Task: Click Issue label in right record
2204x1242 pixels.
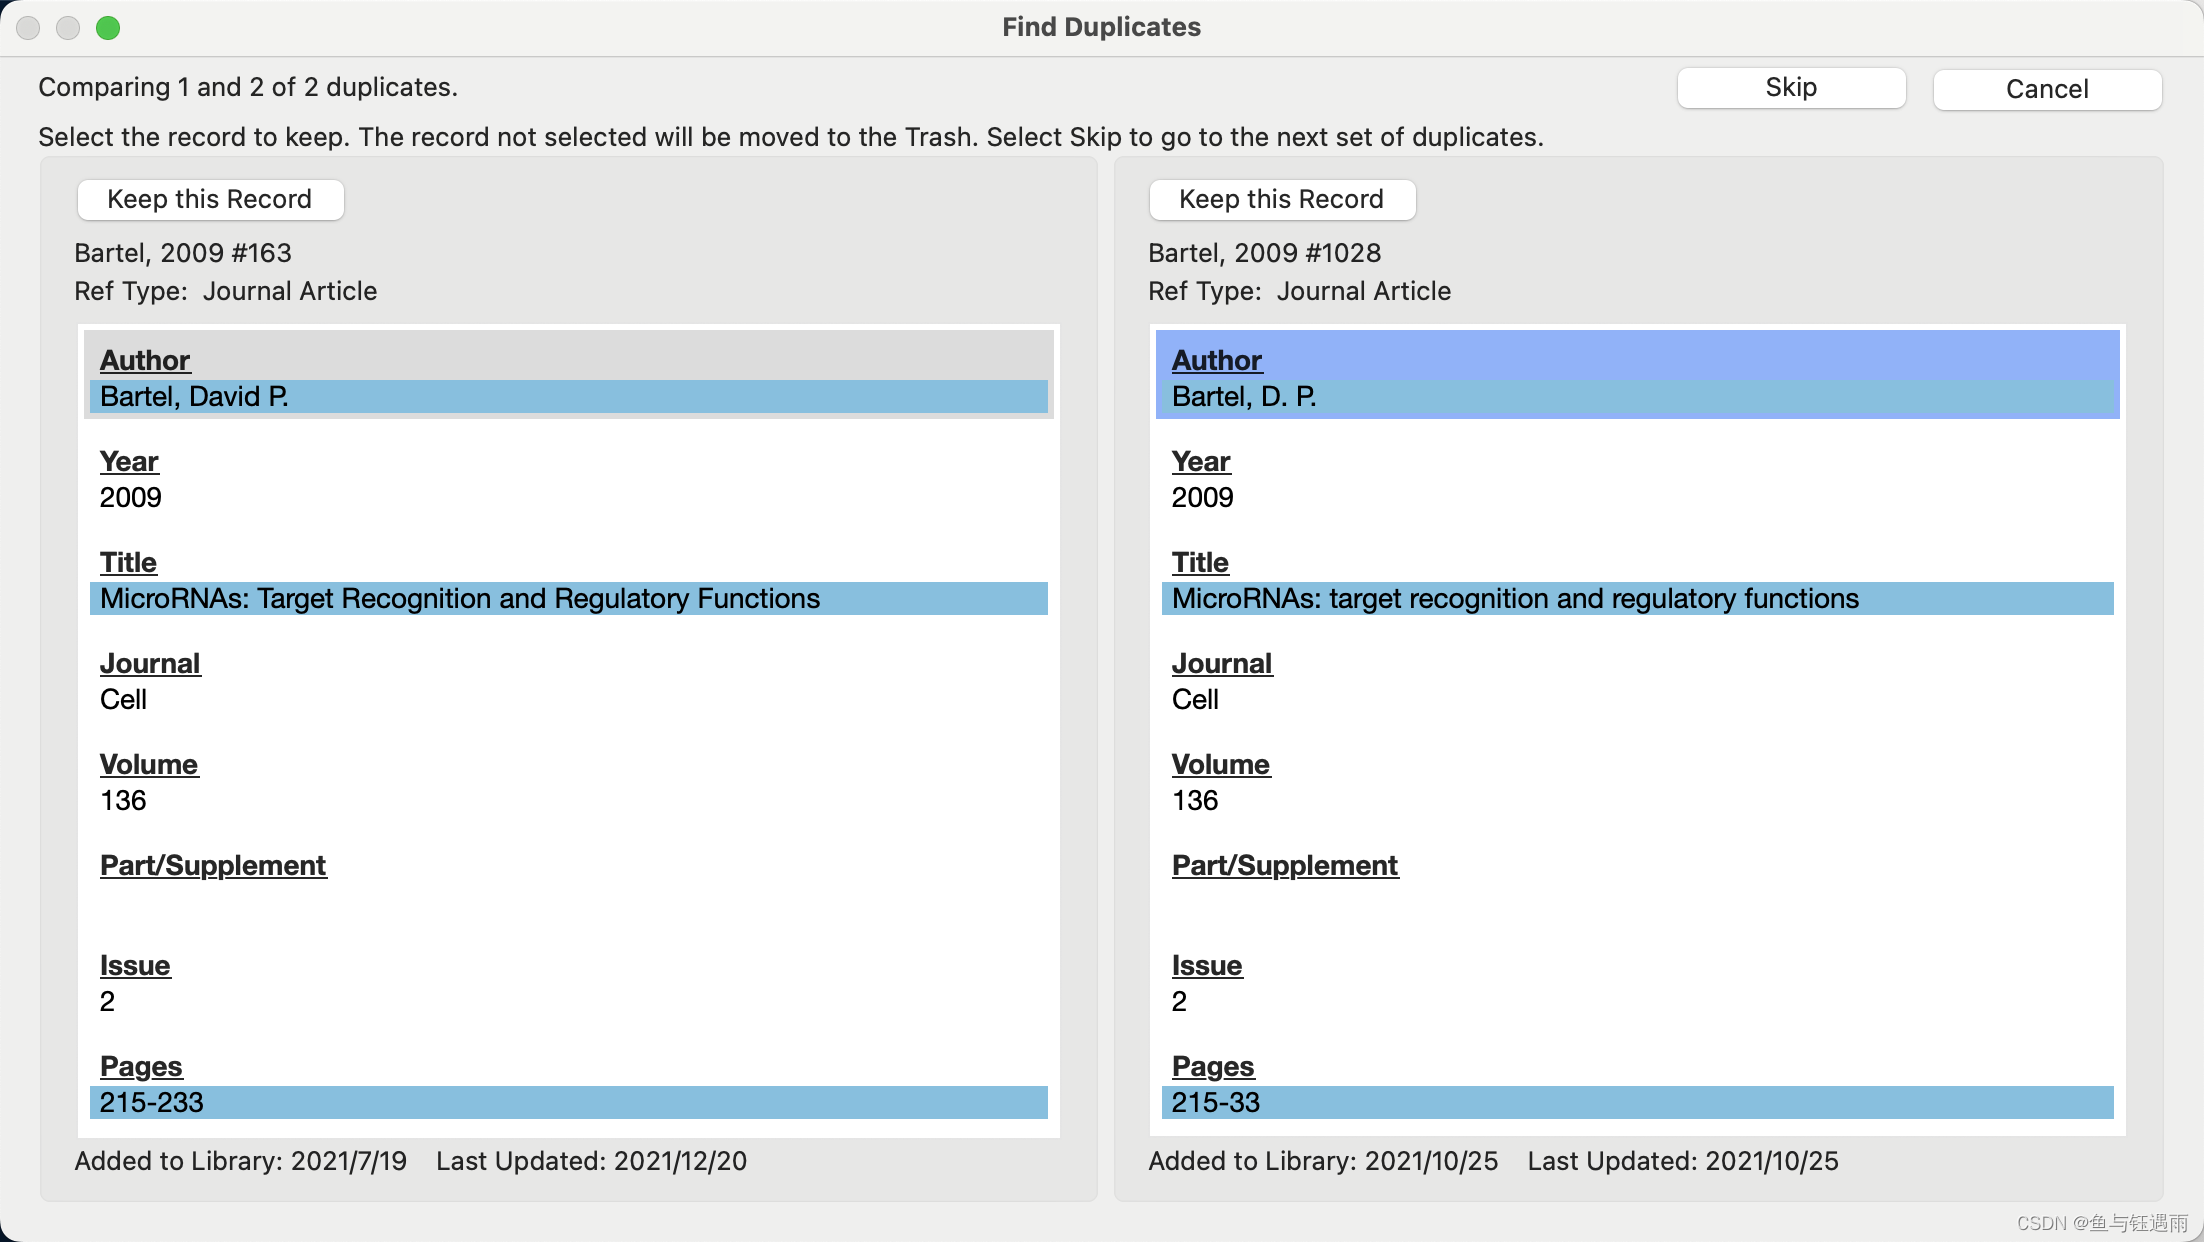Action: coord(1207,965)
